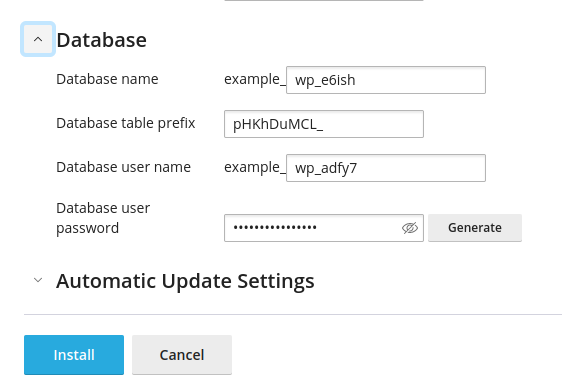Select the Database heading text
562x379 pixels.
tap(101, 40)
